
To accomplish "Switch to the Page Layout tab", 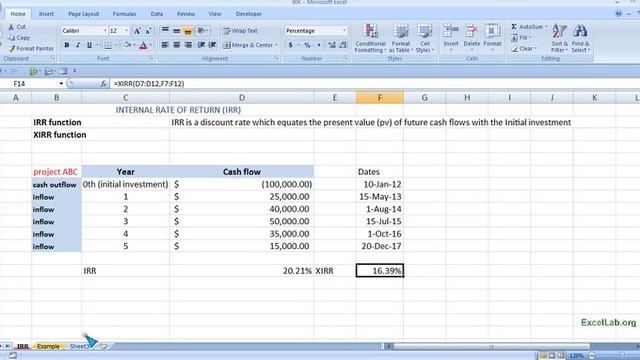I will 84,14.
